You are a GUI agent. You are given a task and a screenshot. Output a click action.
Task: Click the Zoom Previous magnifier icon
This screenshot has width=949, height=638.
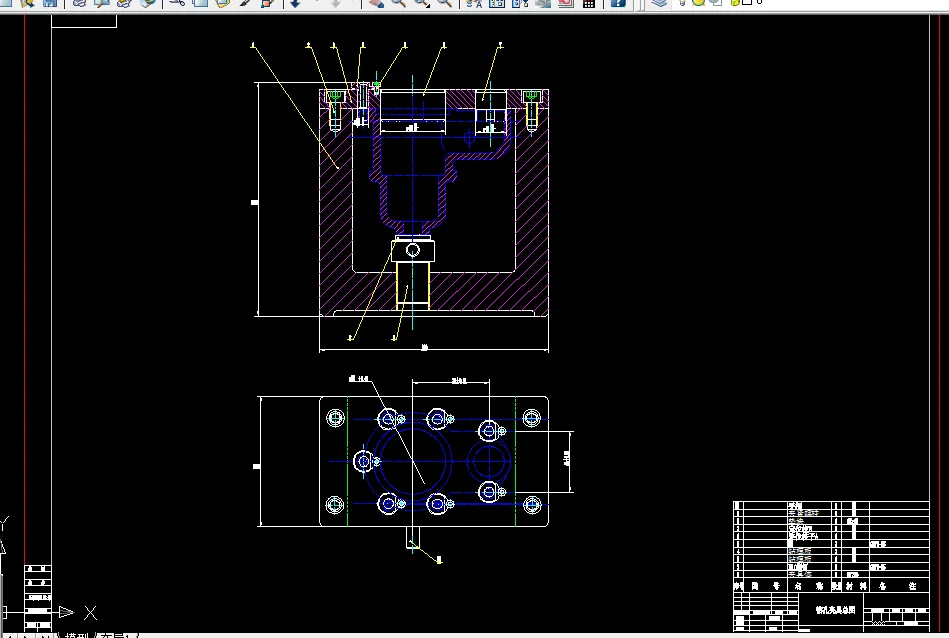pyautogui.click(x=444, y=2)
